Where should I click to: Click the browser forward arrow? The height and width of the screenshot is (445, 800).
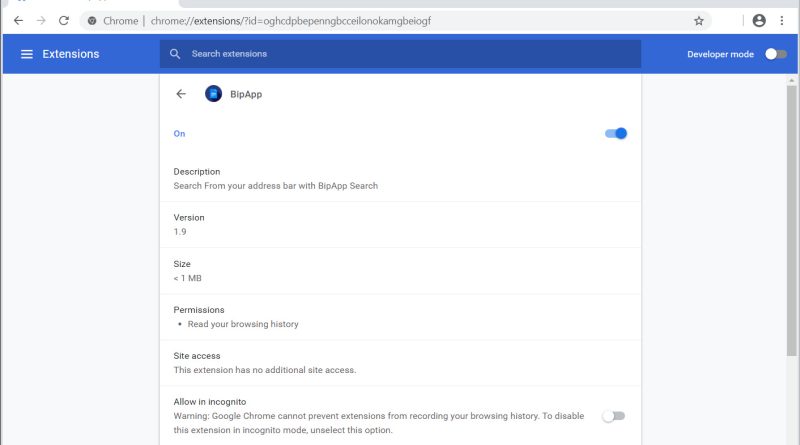click(41, 20)
